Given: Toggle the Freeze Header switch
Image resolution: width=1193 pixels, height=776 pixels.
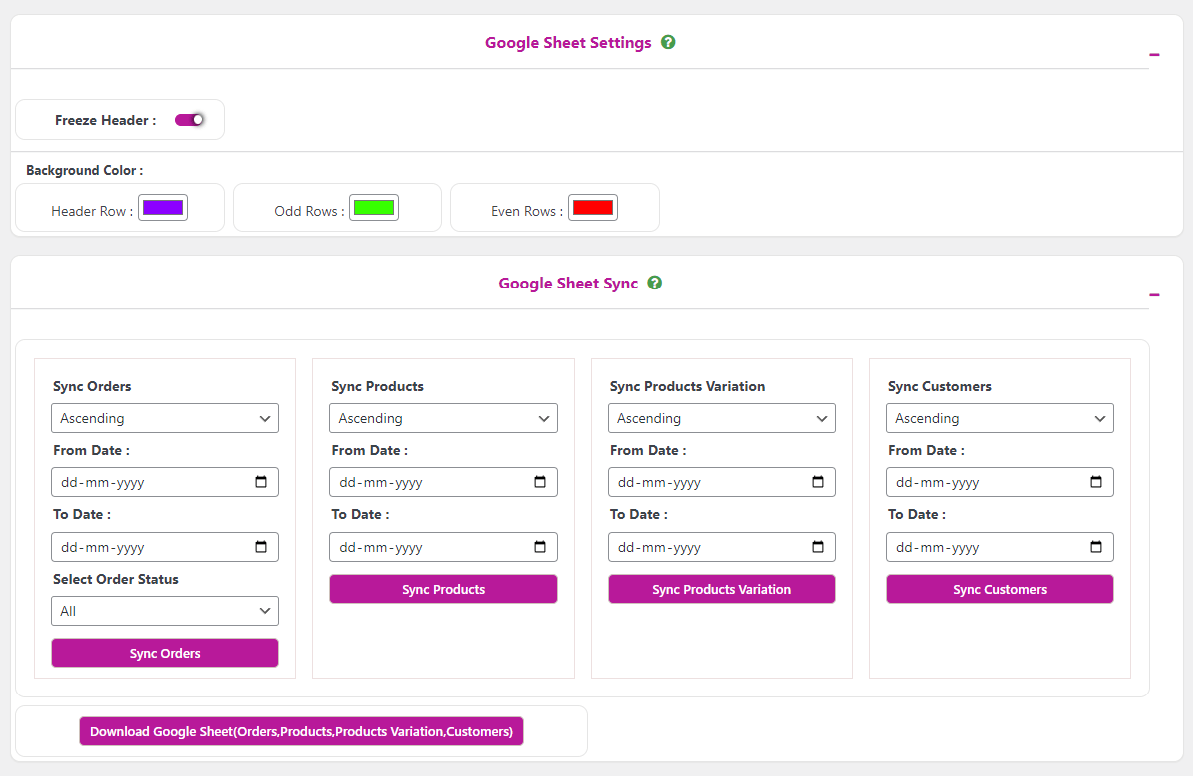Looking at the screenshot, I should (189, 119).
